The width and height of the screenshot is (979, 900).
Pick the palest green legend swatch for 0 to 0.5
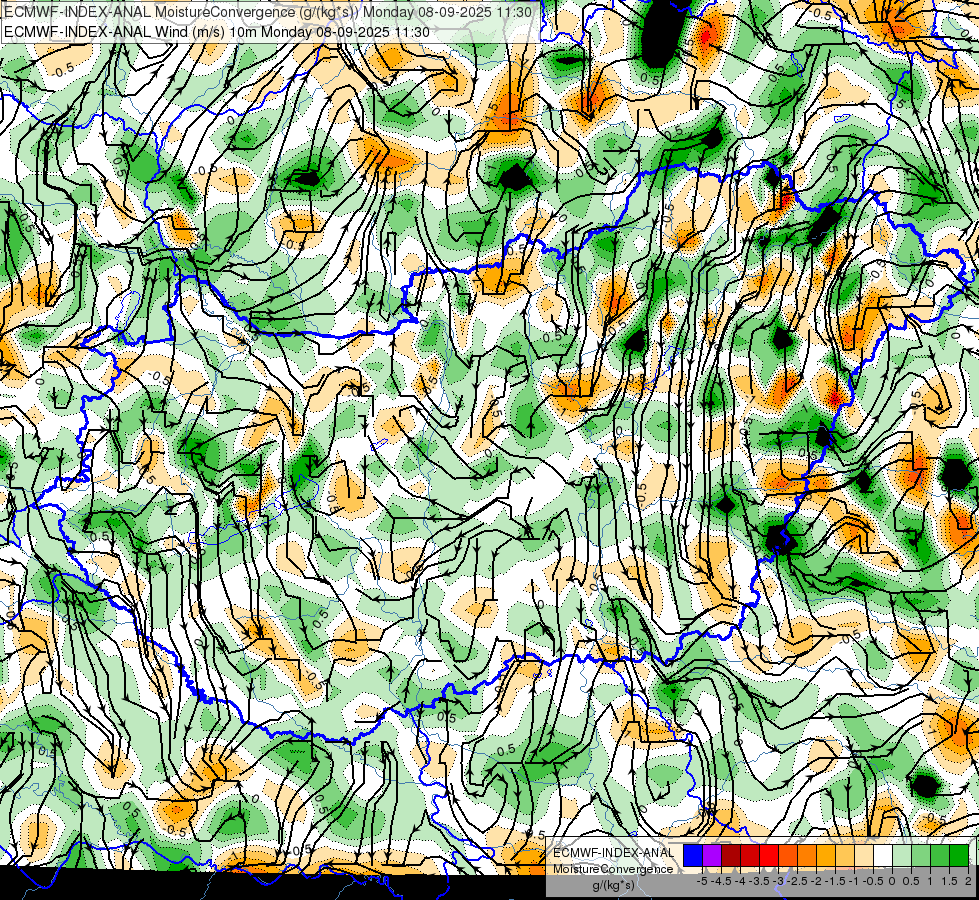point(902,855)
